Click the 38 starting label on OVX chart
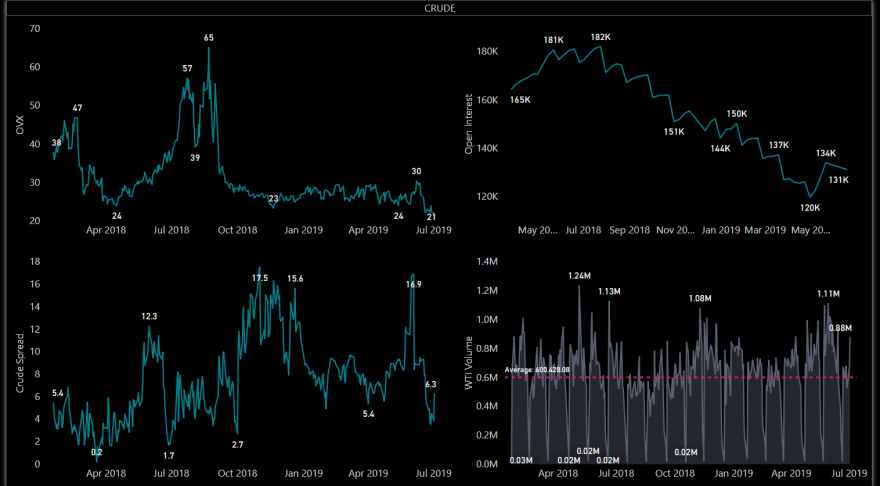The width and height of the screenshot is (880, 486). click(x=57, y=143)
